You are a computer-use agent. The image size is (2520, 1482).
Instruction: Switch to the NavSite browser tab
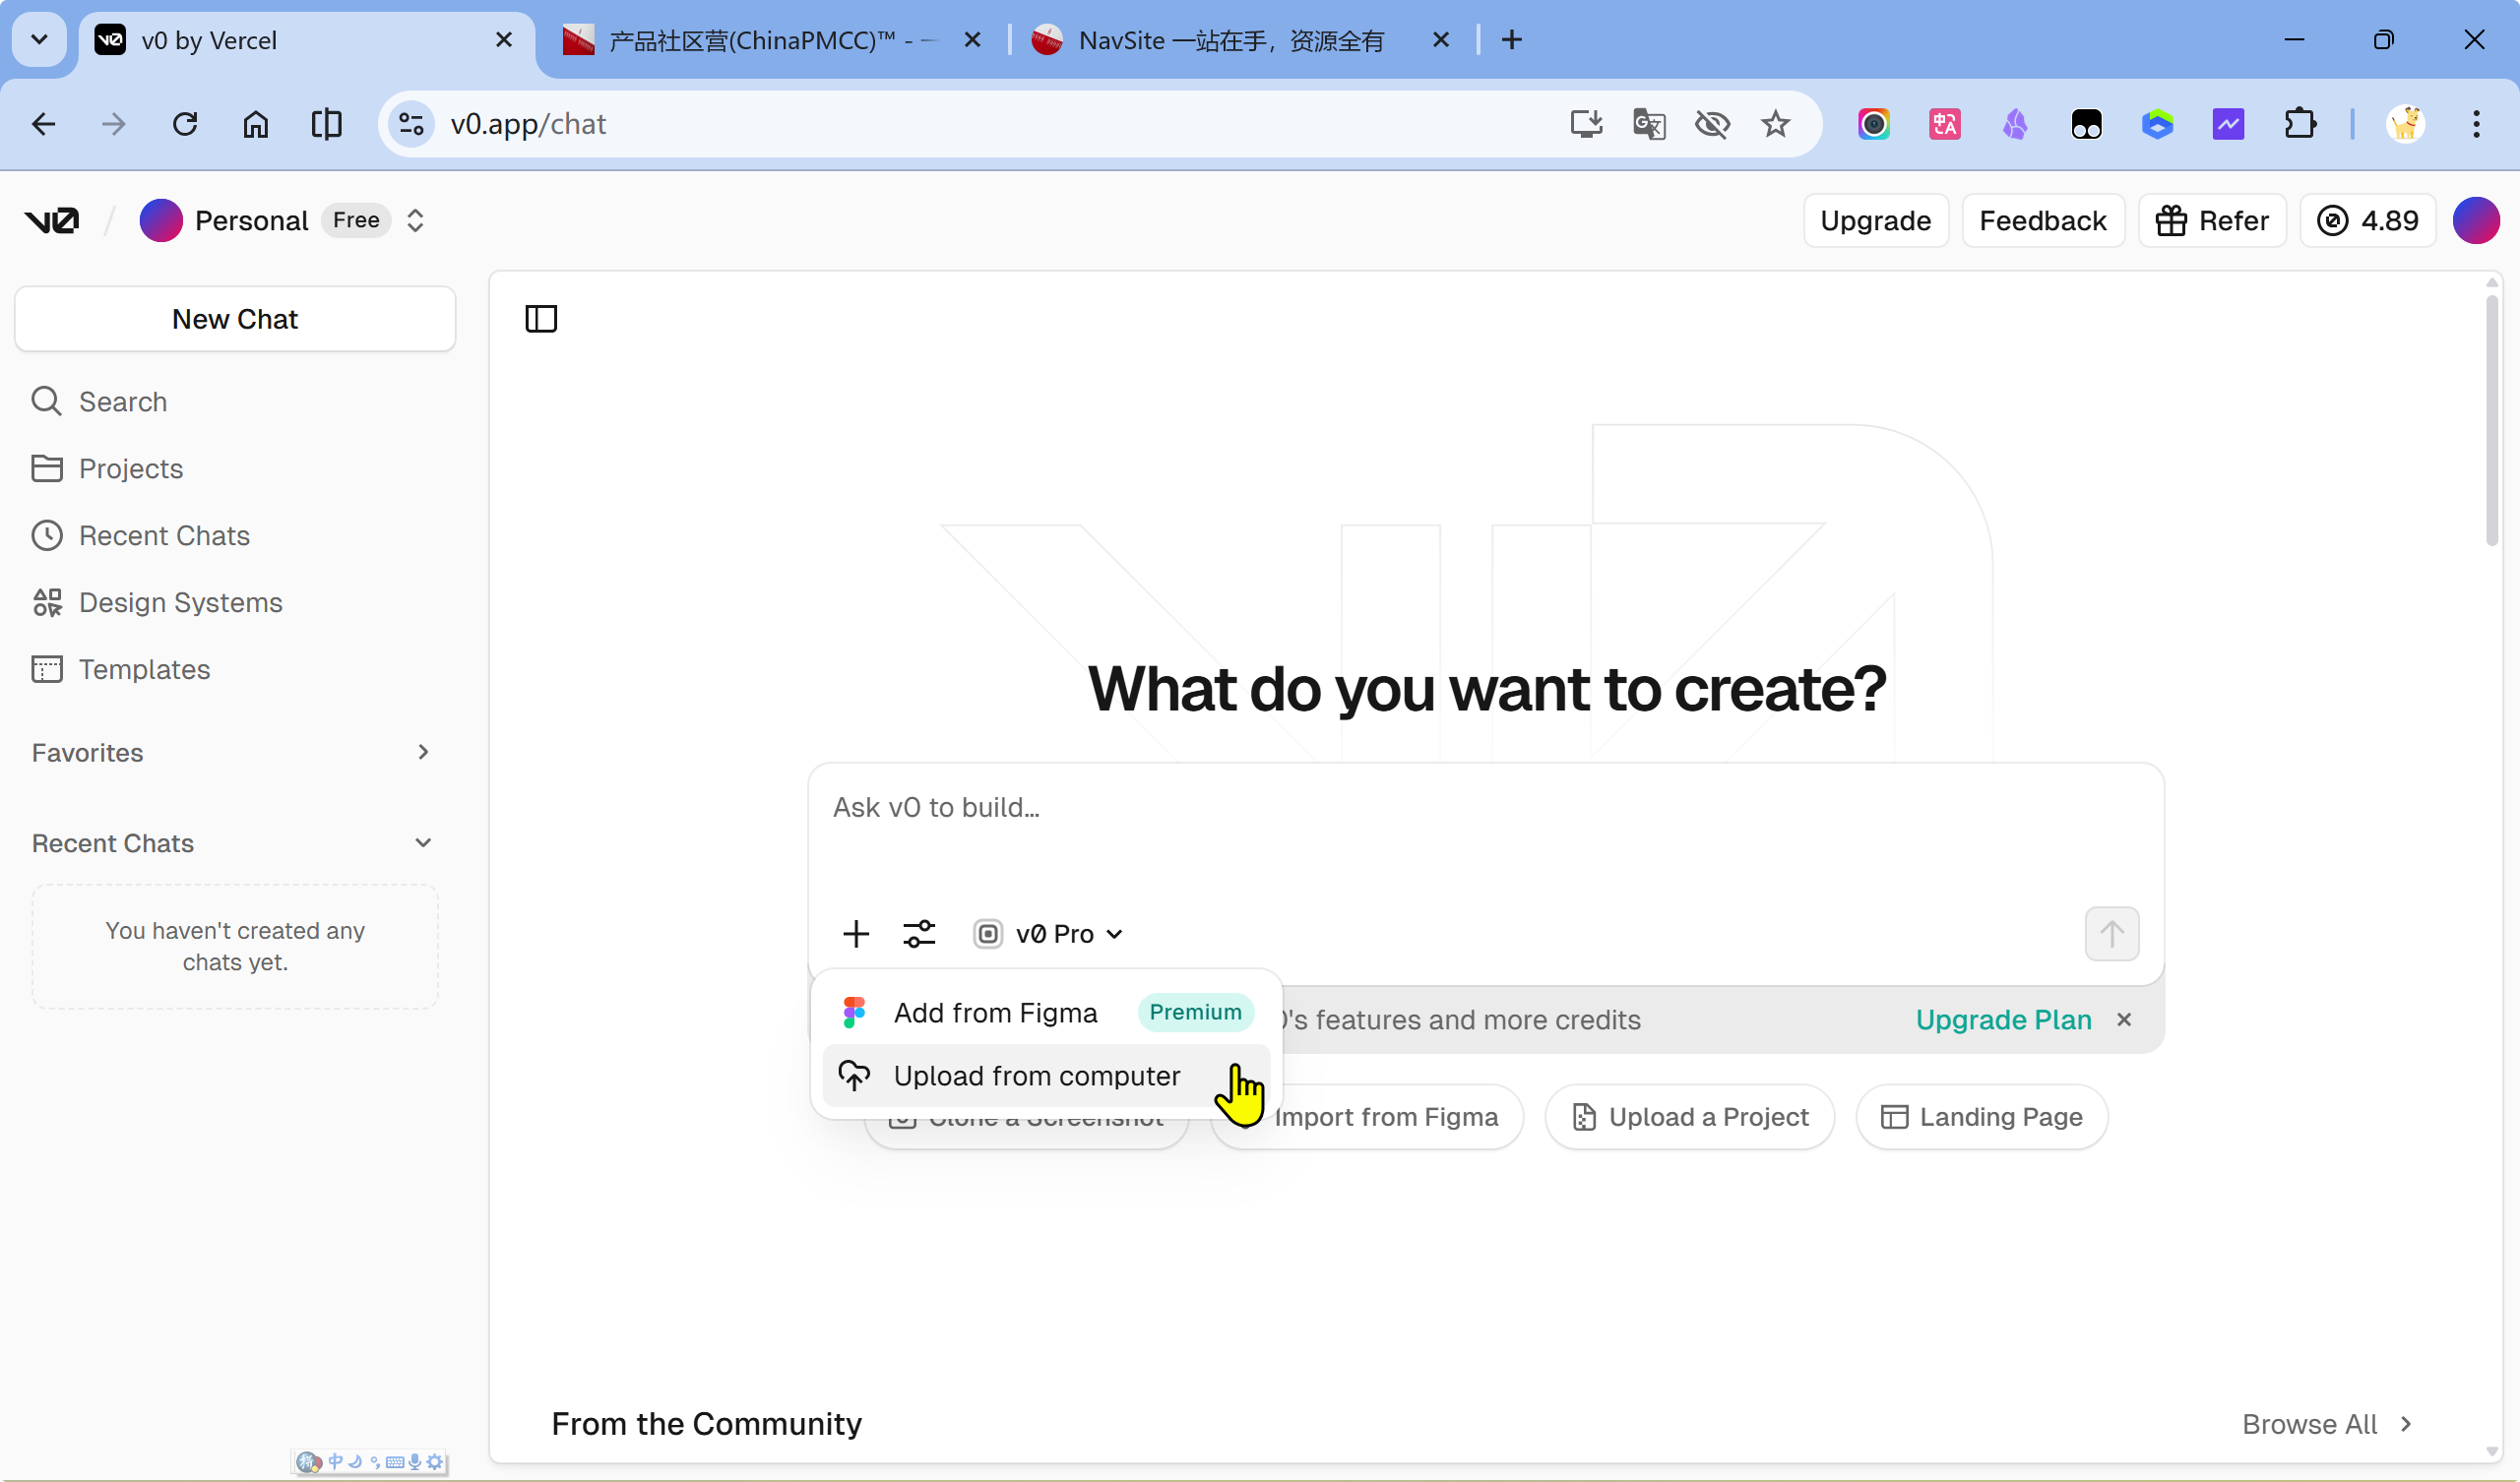(1230, 41)
